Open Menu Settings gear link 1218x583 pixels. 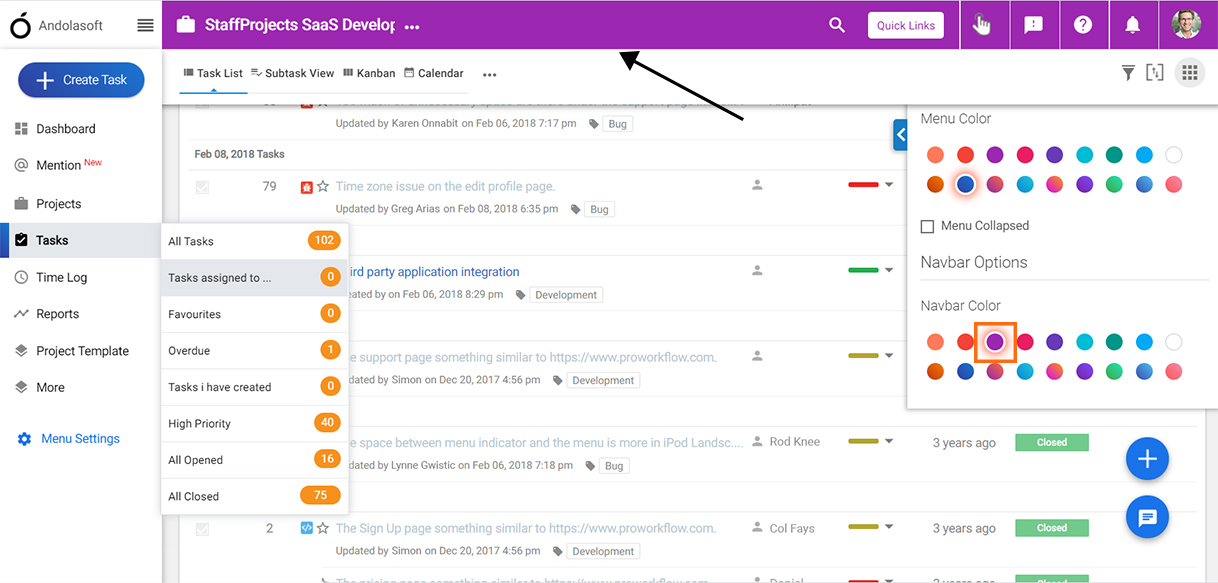point(68,439)
